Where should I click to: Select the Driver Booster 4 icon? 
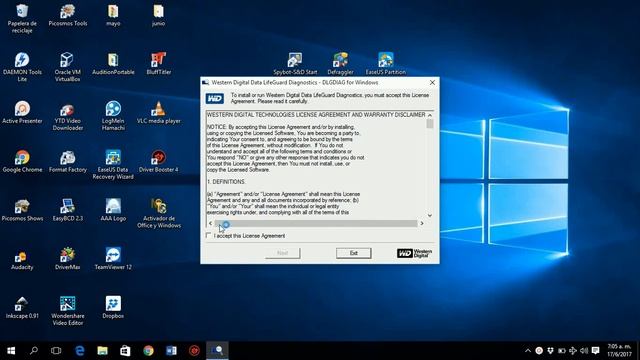(x=158, y=162)
